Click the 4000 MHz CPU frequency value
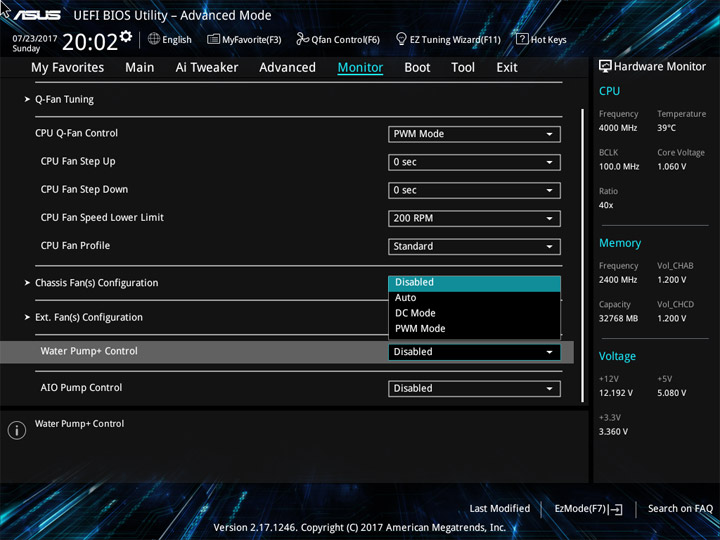720x540 pixels. [x=618, y=128]
